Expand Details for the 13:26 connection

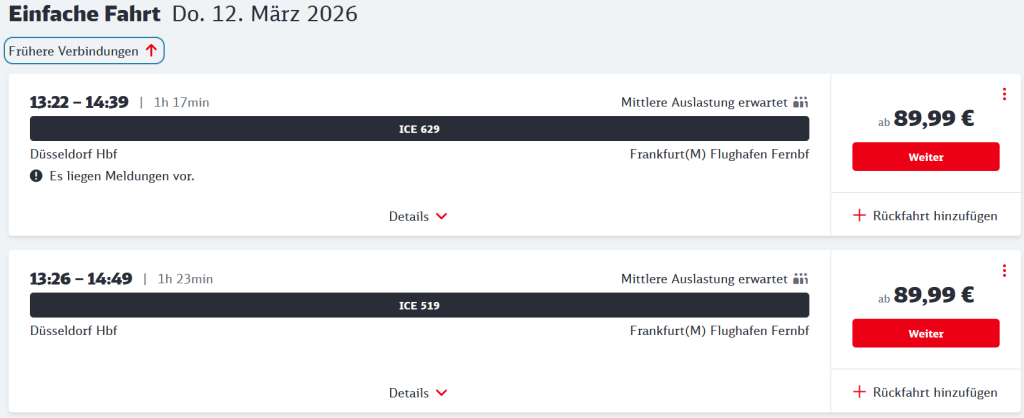418,393
